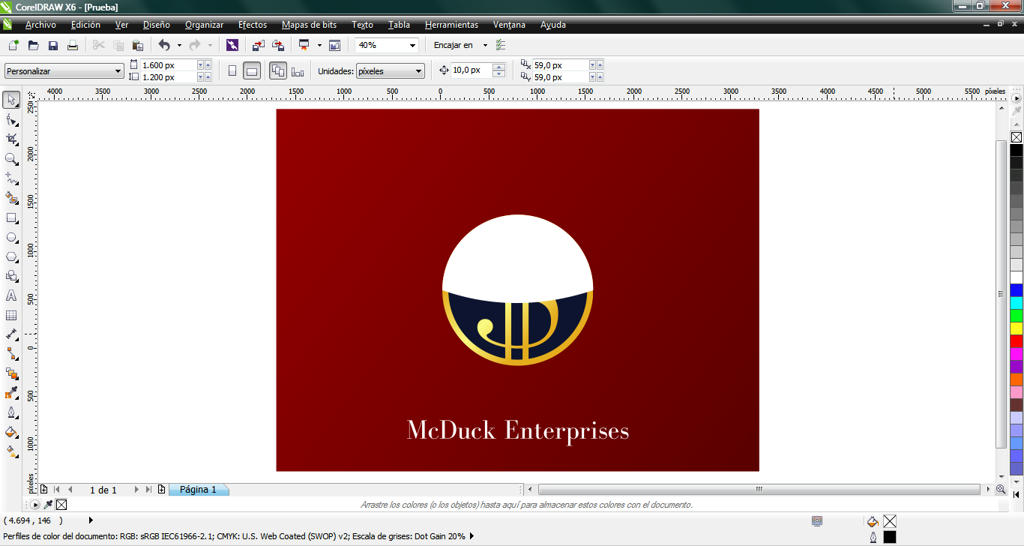This screenshot has width=1024, height=546.
Task: Pick the yellow palette swatch
Action: [x=1016, y=329]
